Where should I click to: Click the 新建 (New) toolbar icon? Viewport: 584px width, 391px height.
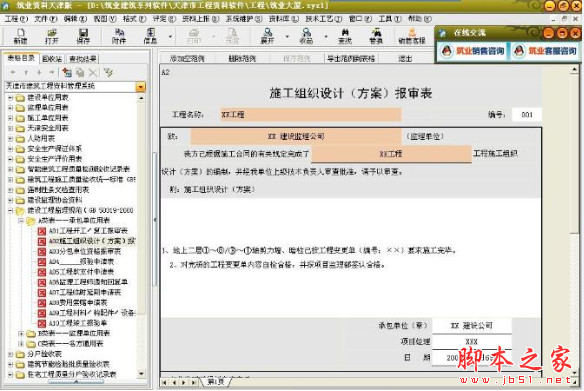tap(20, 36)
